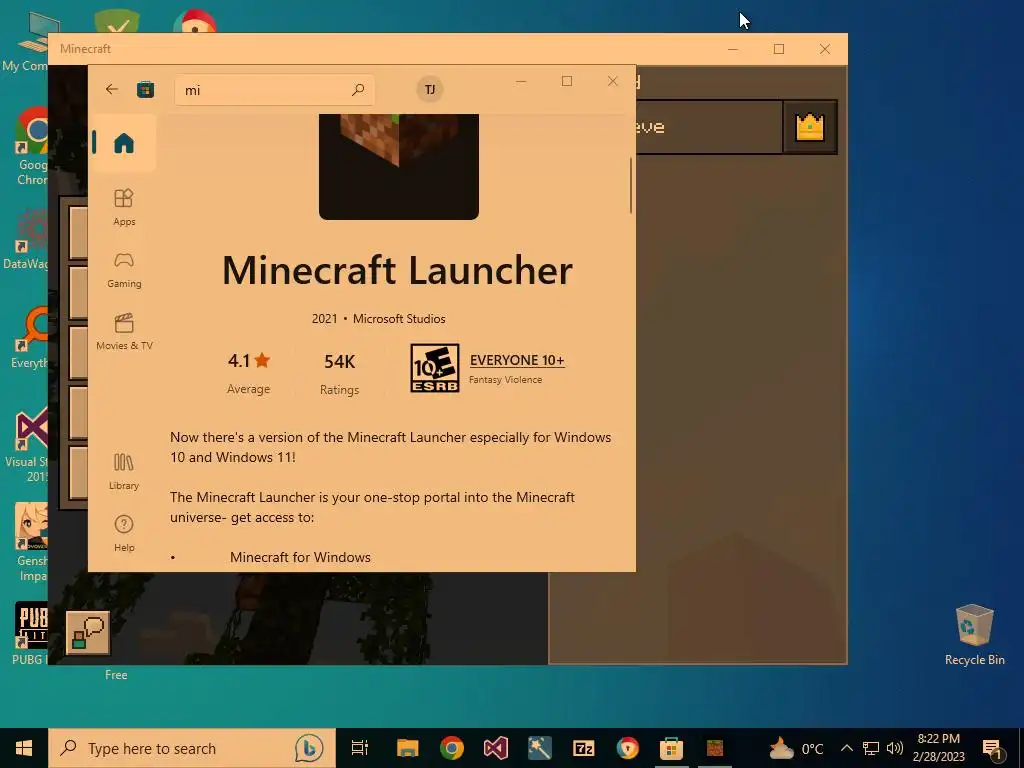Image resolution: width=1024 pixels, height=768 pixels.
Task: Open Task View on the taskbar
Action: (x=360, y=748)
